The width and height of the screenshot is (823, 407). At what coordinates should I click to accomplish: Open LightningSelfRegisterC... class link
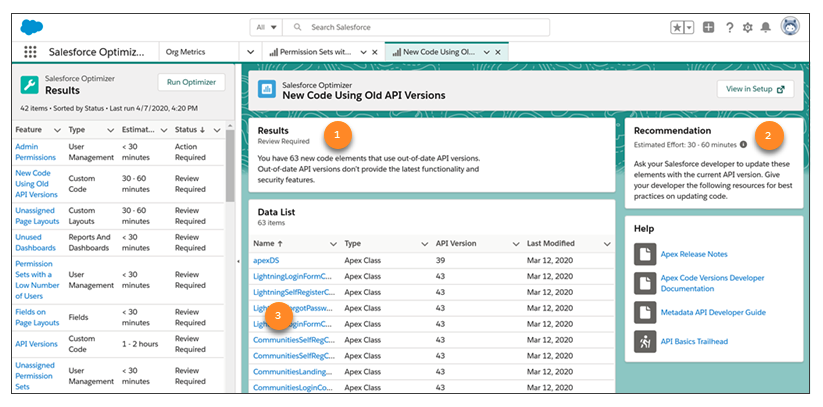pos(294,292)
